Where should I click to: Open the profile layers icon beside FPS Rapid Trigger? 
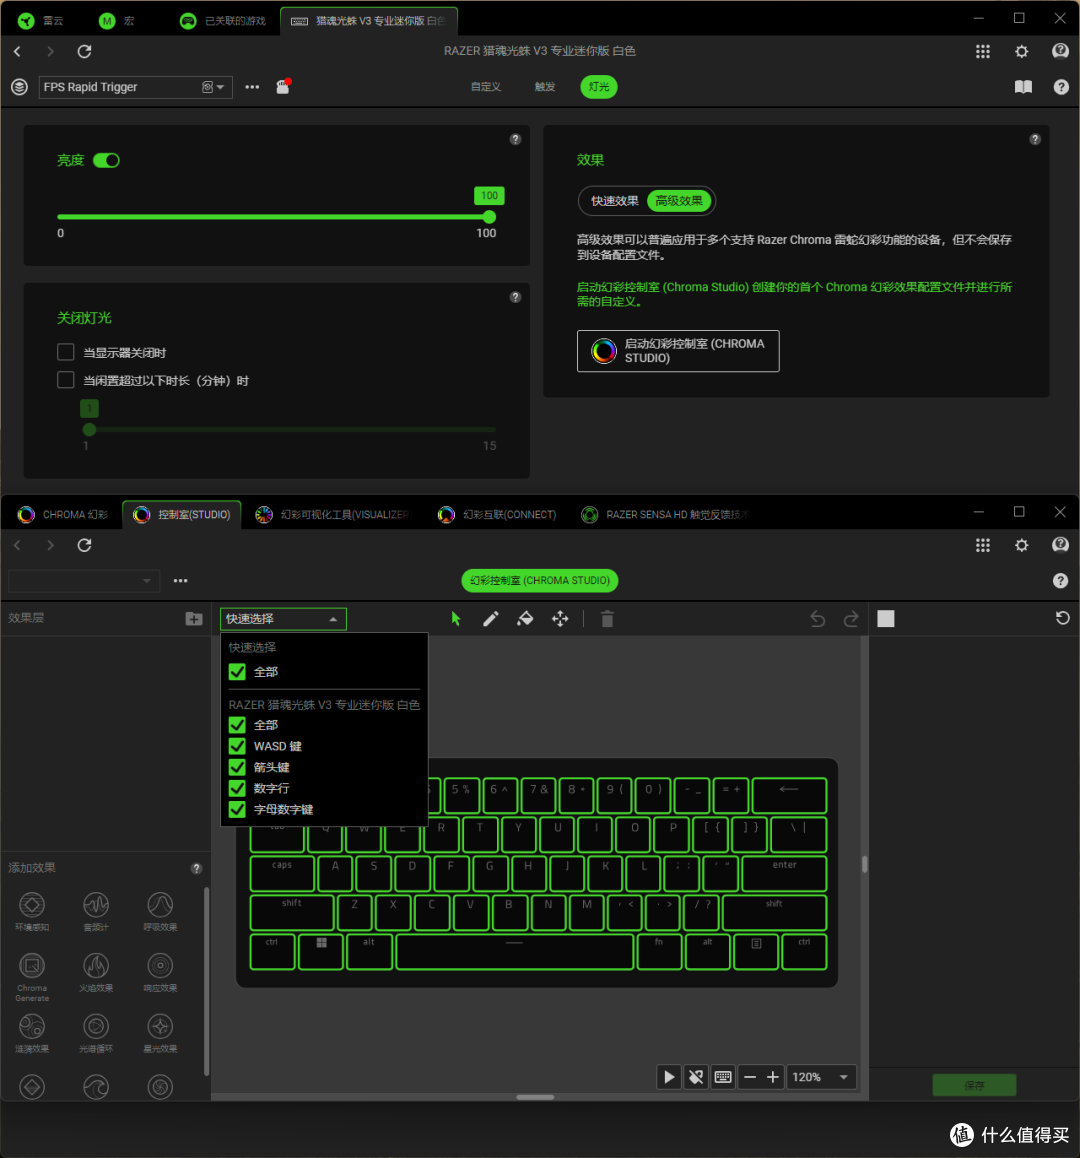click(19, 87)
